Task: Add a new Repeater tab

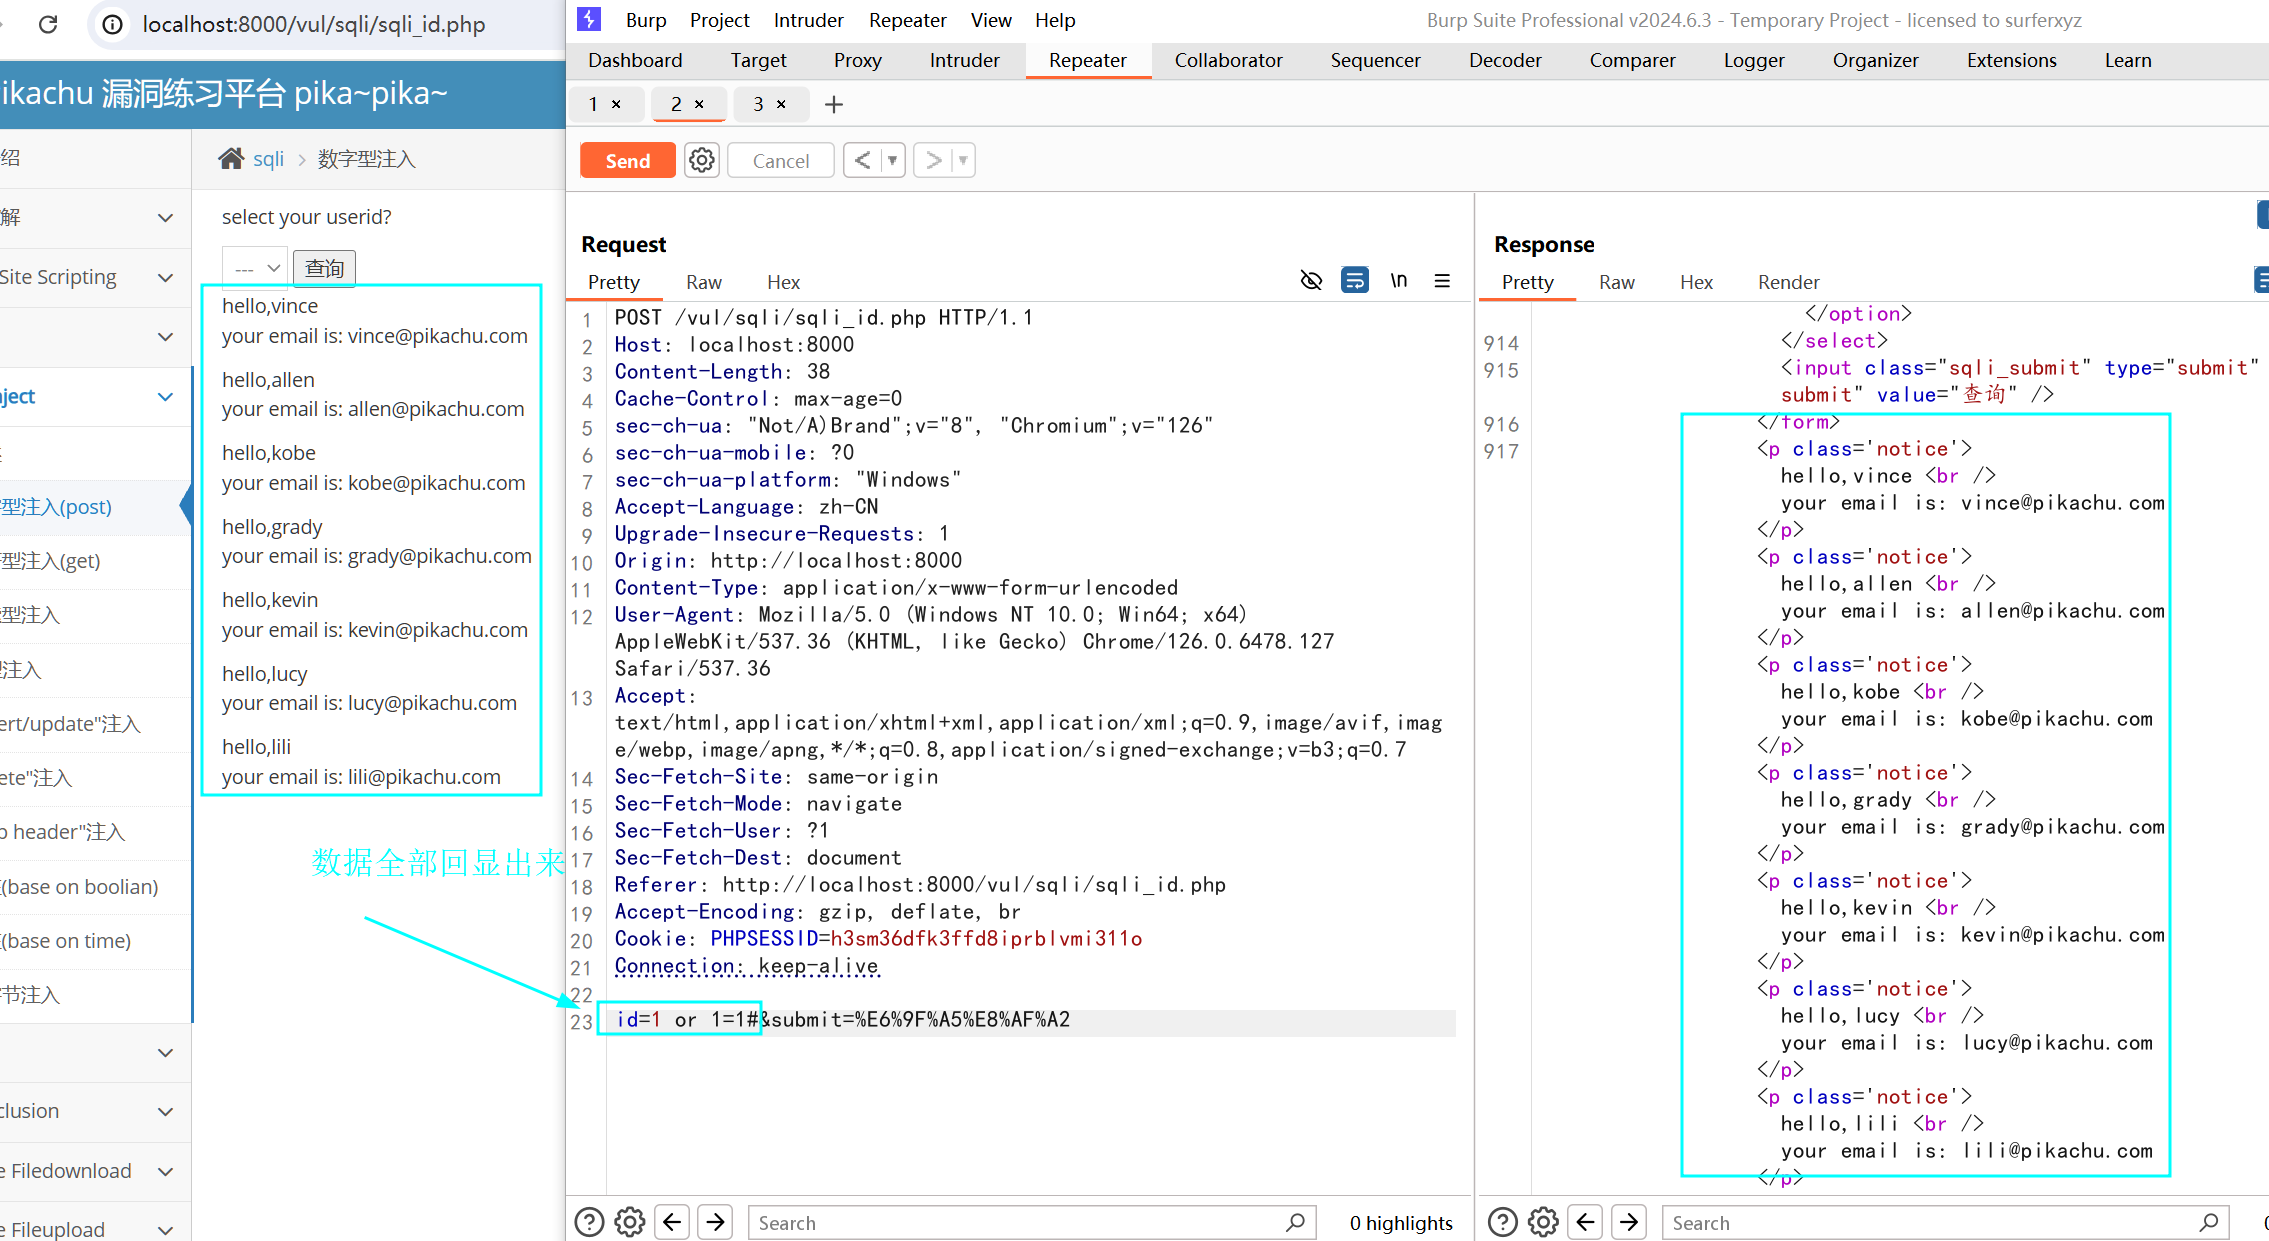Action: (x=834, y=104)
